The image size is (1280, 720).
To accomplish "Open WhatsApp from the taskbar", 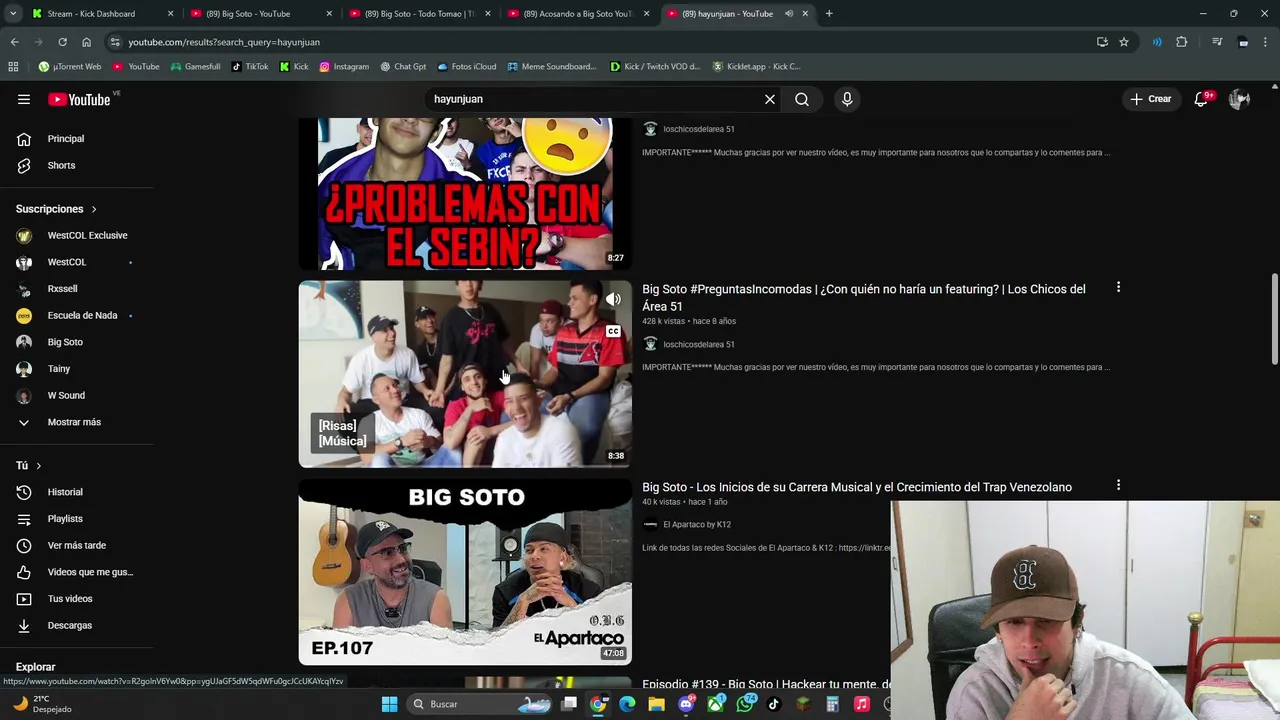I will [745, 704].
